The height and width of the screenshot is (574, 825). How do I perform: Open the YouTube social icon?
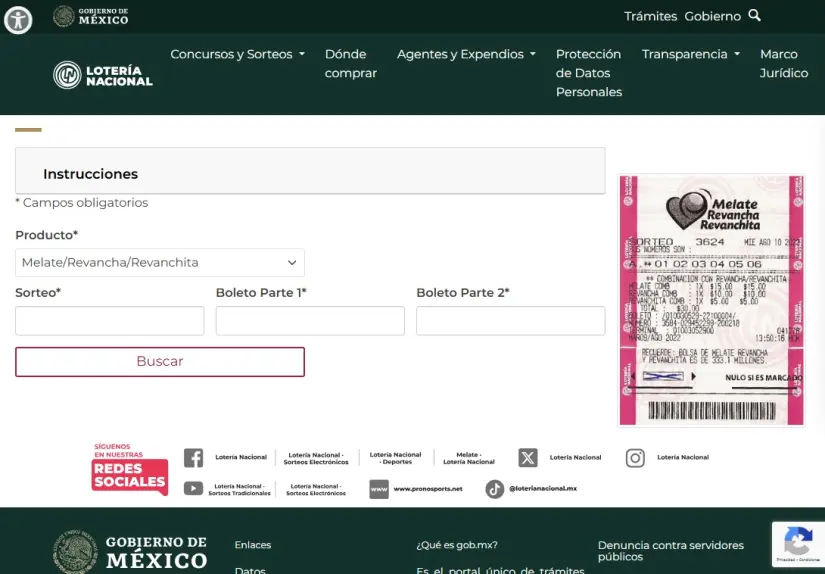coord(193,489)
